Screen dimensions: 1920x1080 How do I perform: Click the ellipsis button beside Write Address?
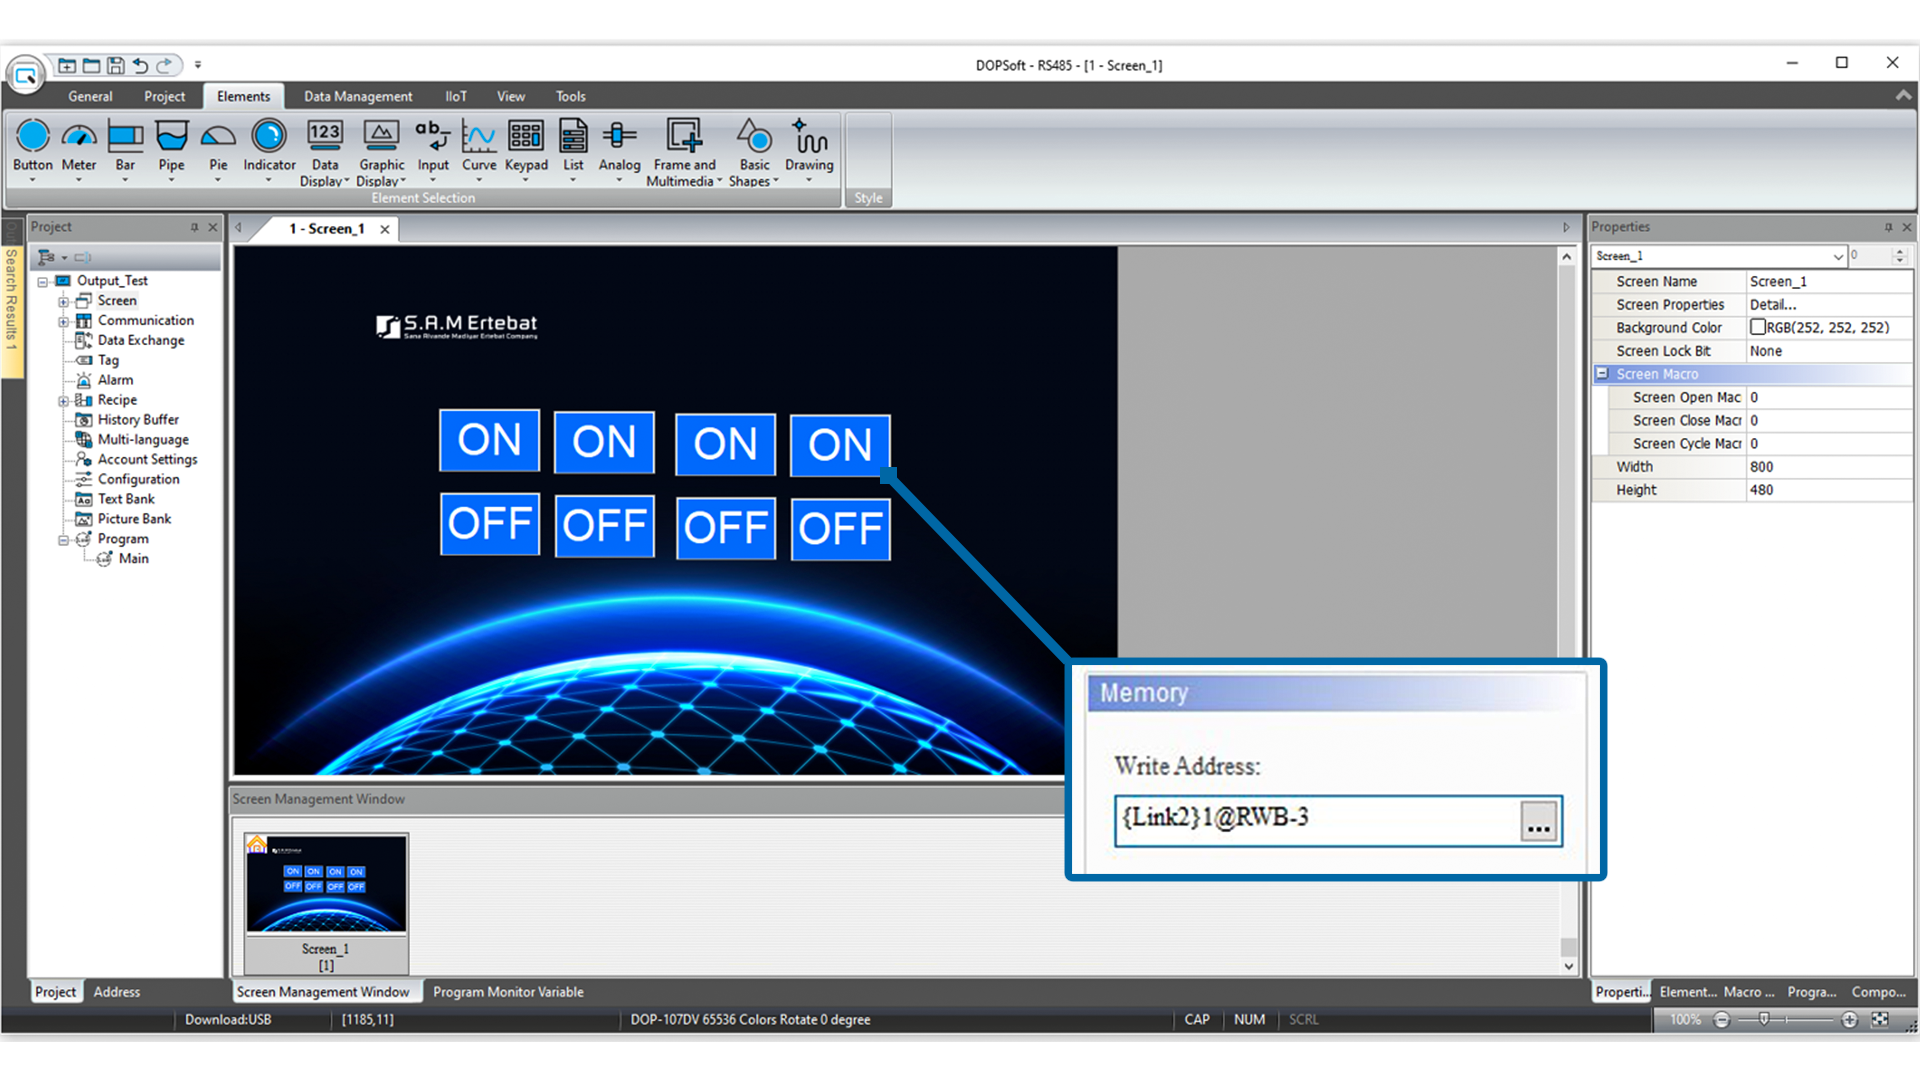(x=1538, y=821)
